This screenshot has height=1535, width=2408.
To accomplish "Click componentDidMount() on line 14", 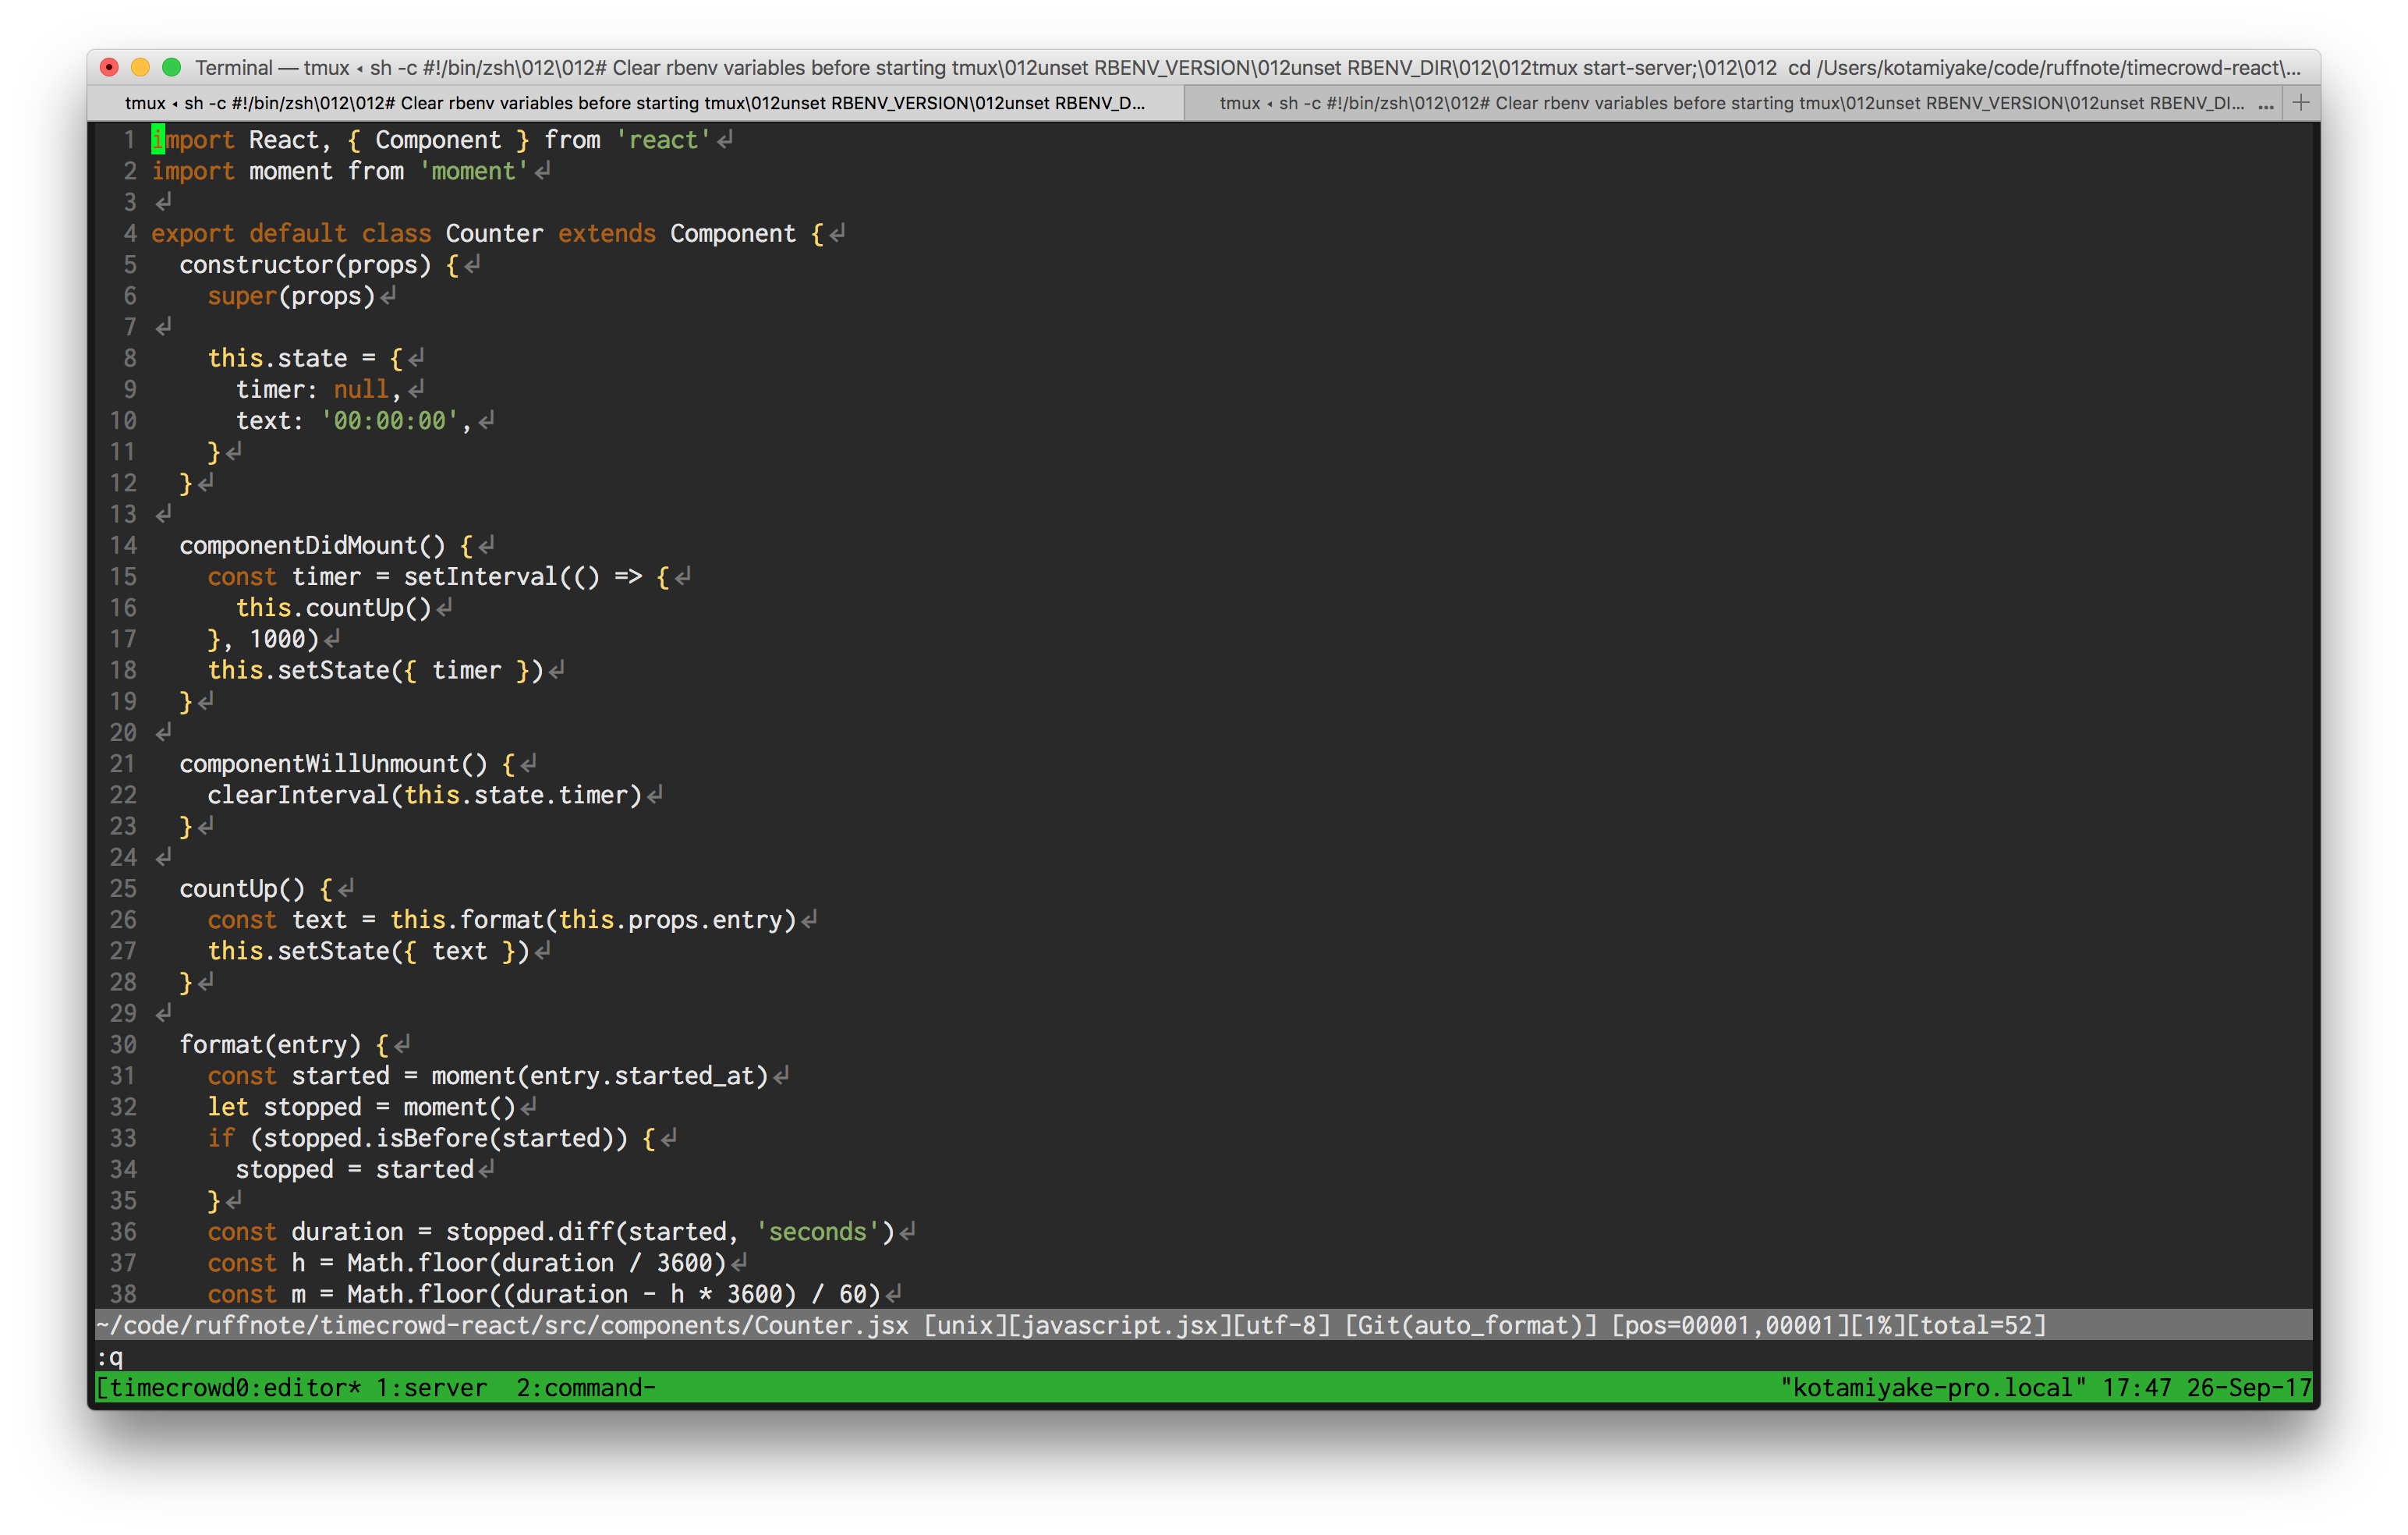I will (x=312, y=545).
